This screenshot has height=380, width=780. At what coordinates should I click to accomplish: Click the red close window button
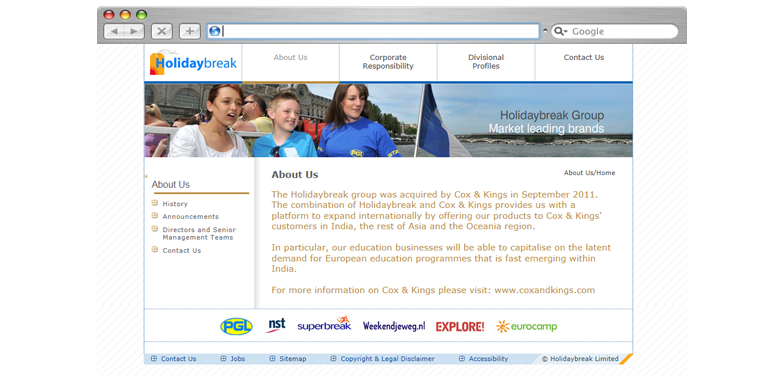click(x=108, y=14)
